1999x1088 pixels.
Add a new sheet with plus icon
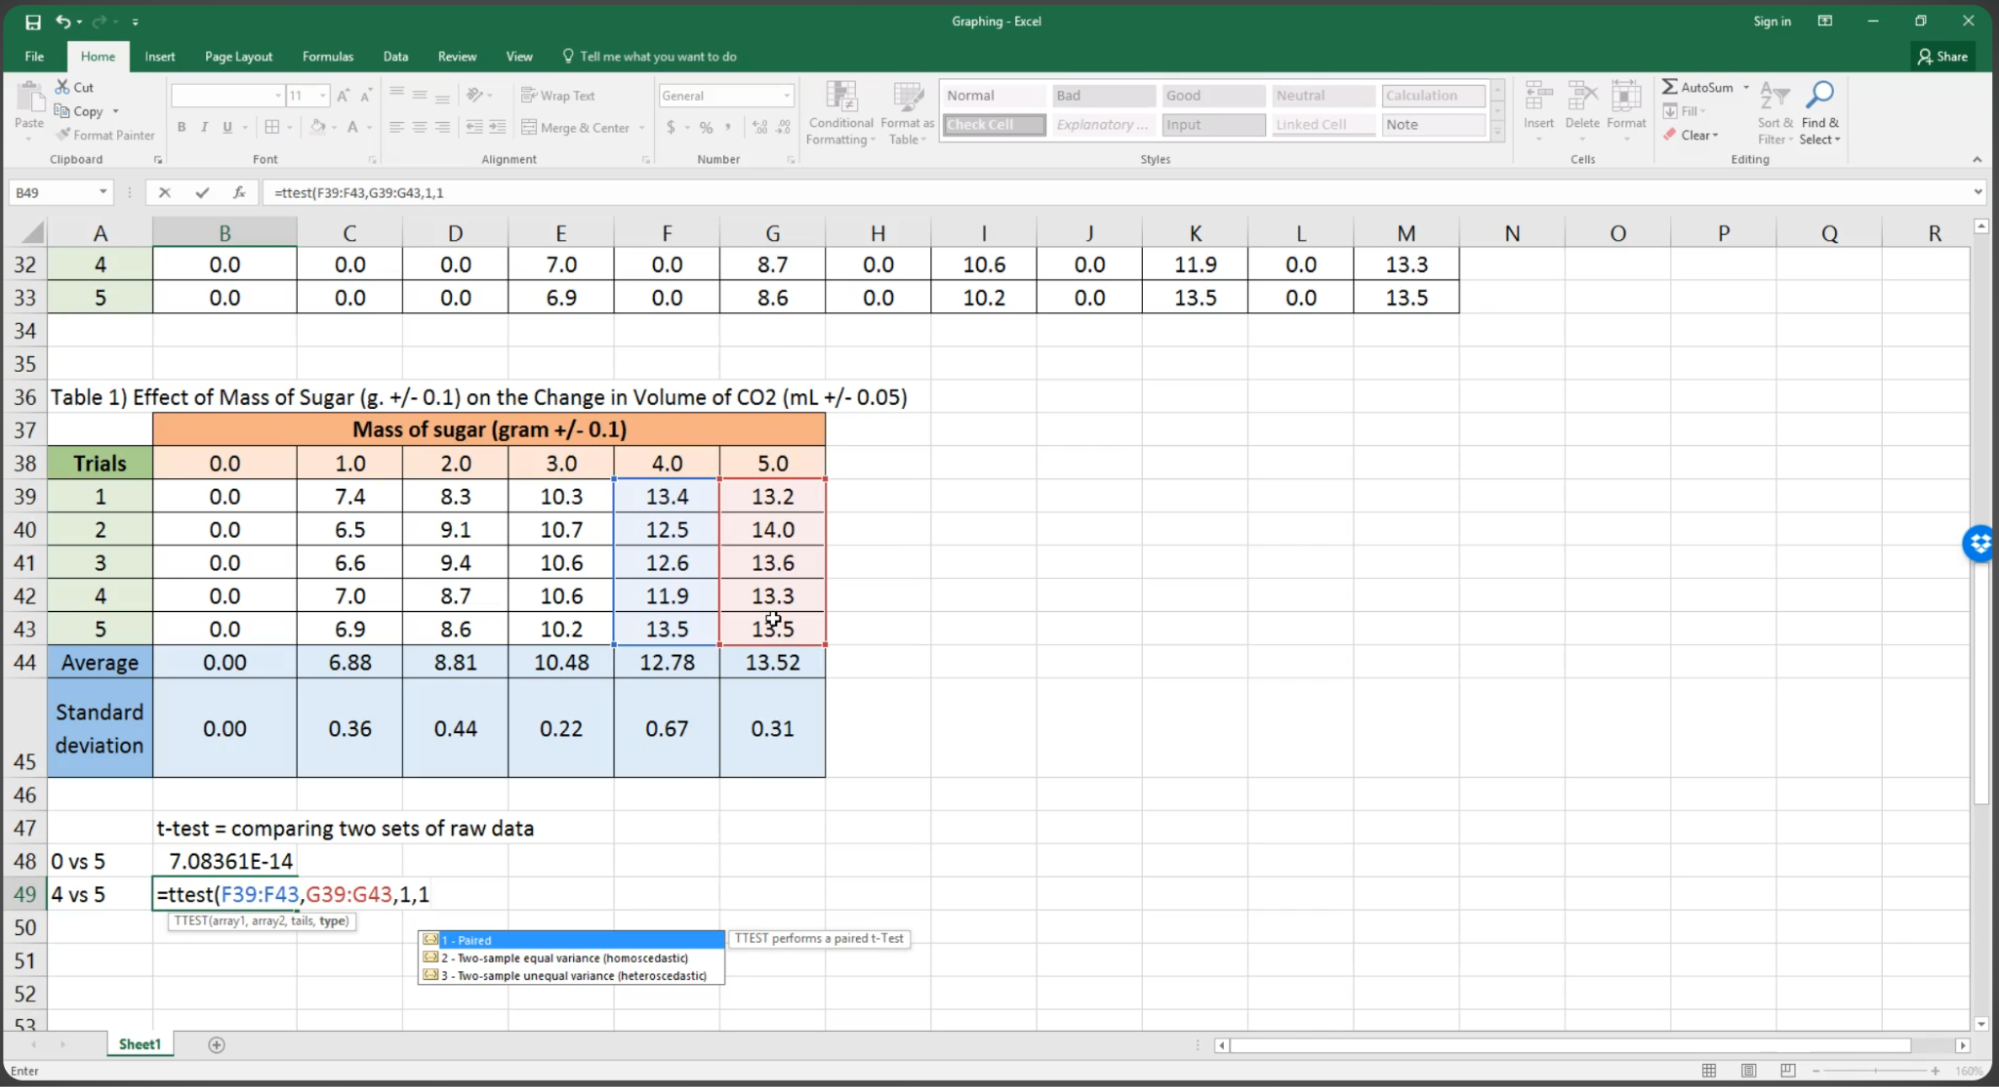(x=216, y=1044)
